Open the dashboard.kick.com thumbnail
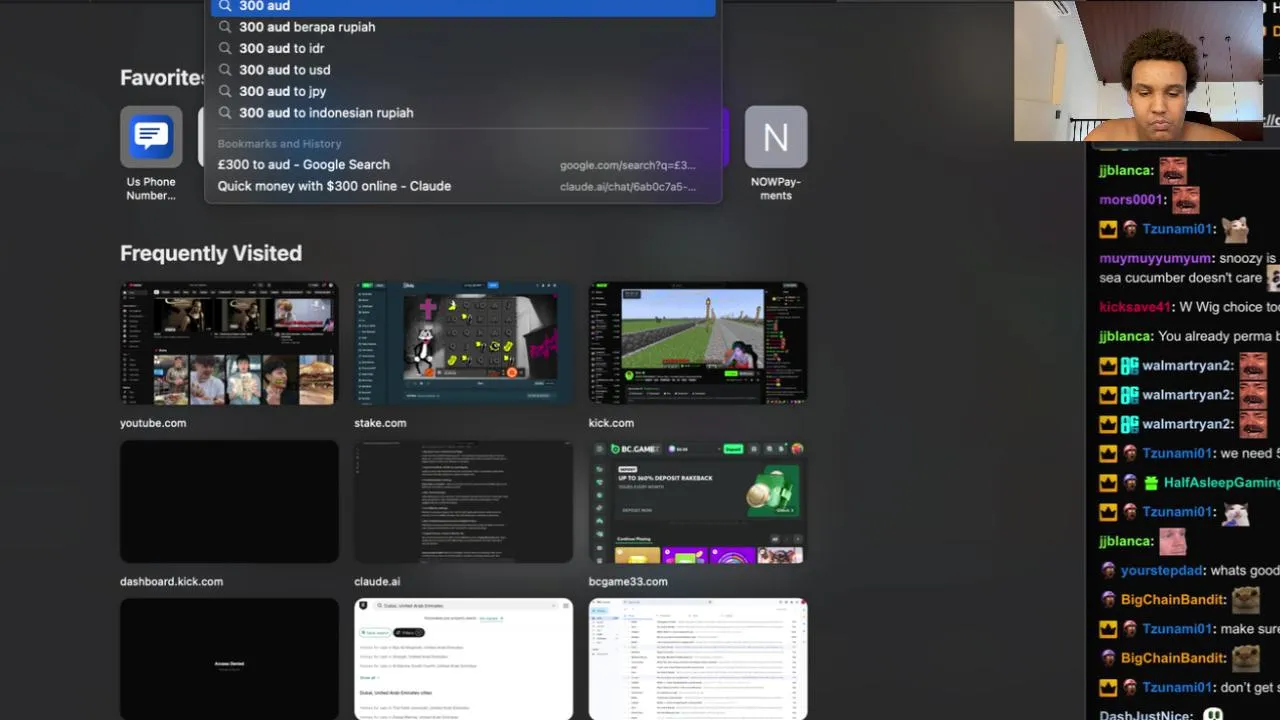This screenshot has height=720, width=1280. (x=229, y=502)
